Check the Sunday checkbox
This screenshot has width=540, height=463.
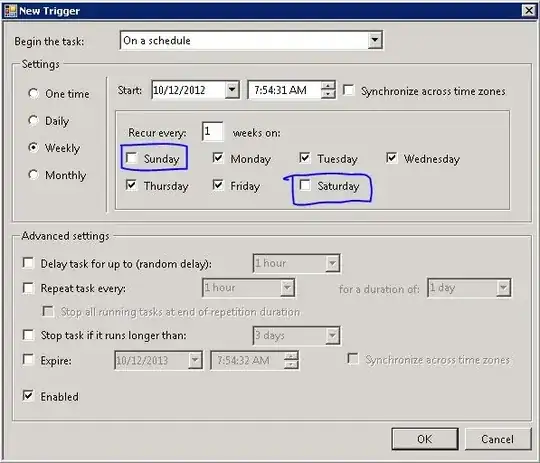(x=132, y=158)
